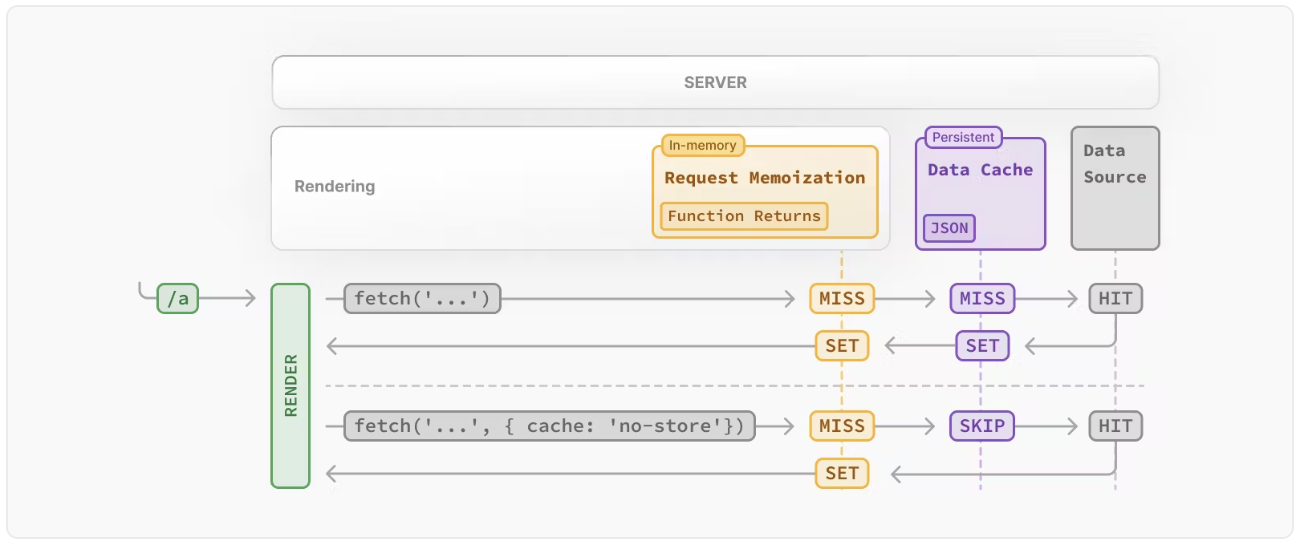The height and width of the screenshot is (554, 1306).
Task: Select the Rendering panel label
Action: pos(334,186)
